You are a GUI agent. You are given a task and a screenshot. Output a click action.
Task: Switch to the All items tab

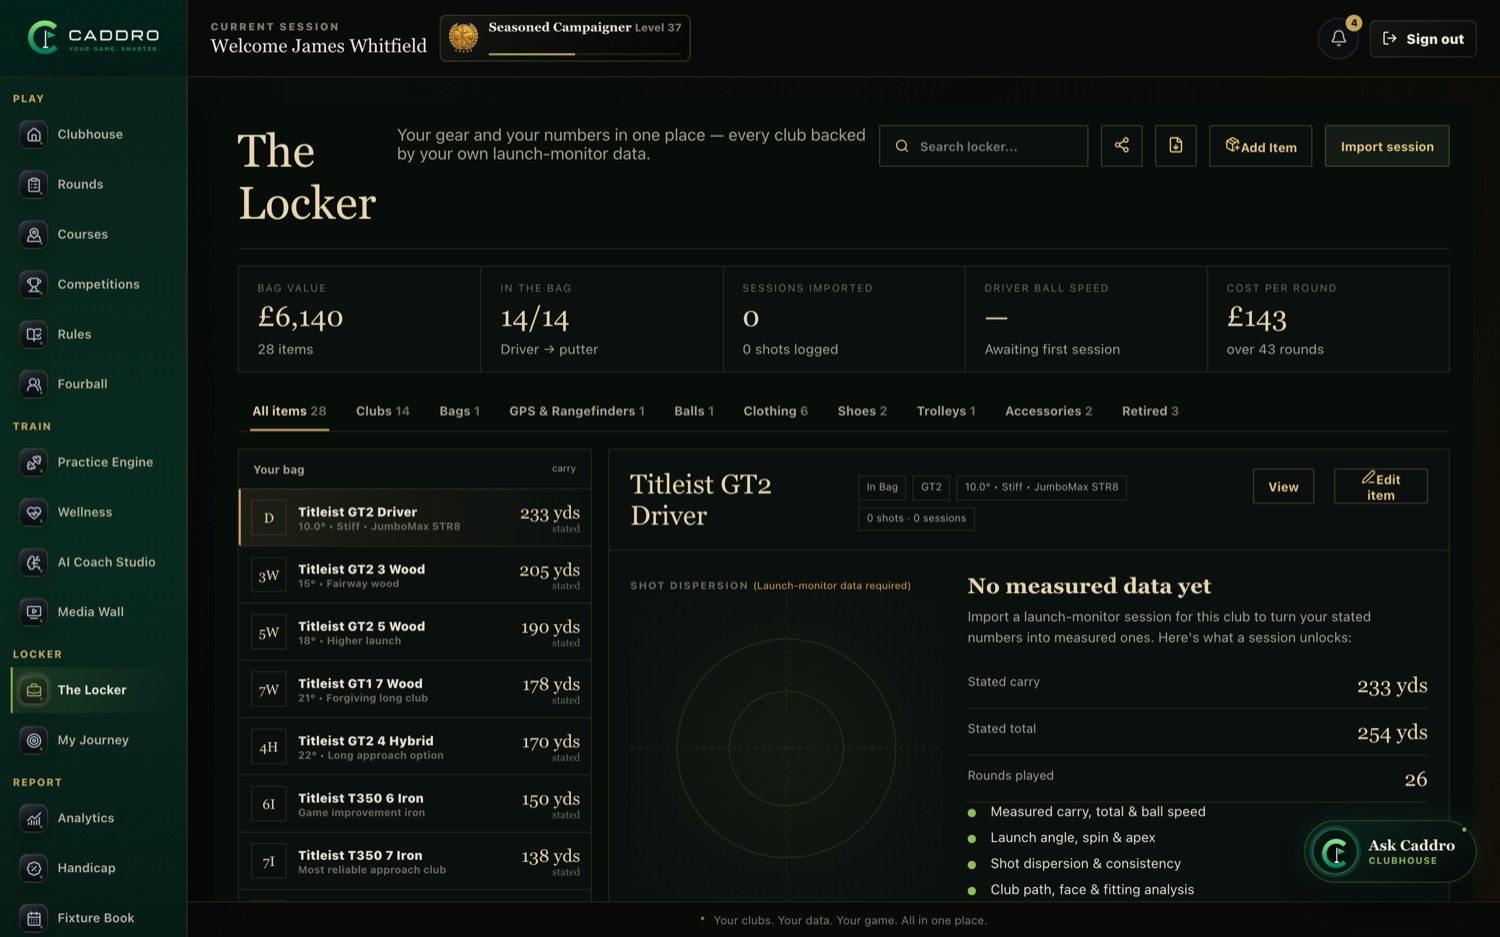289,411
